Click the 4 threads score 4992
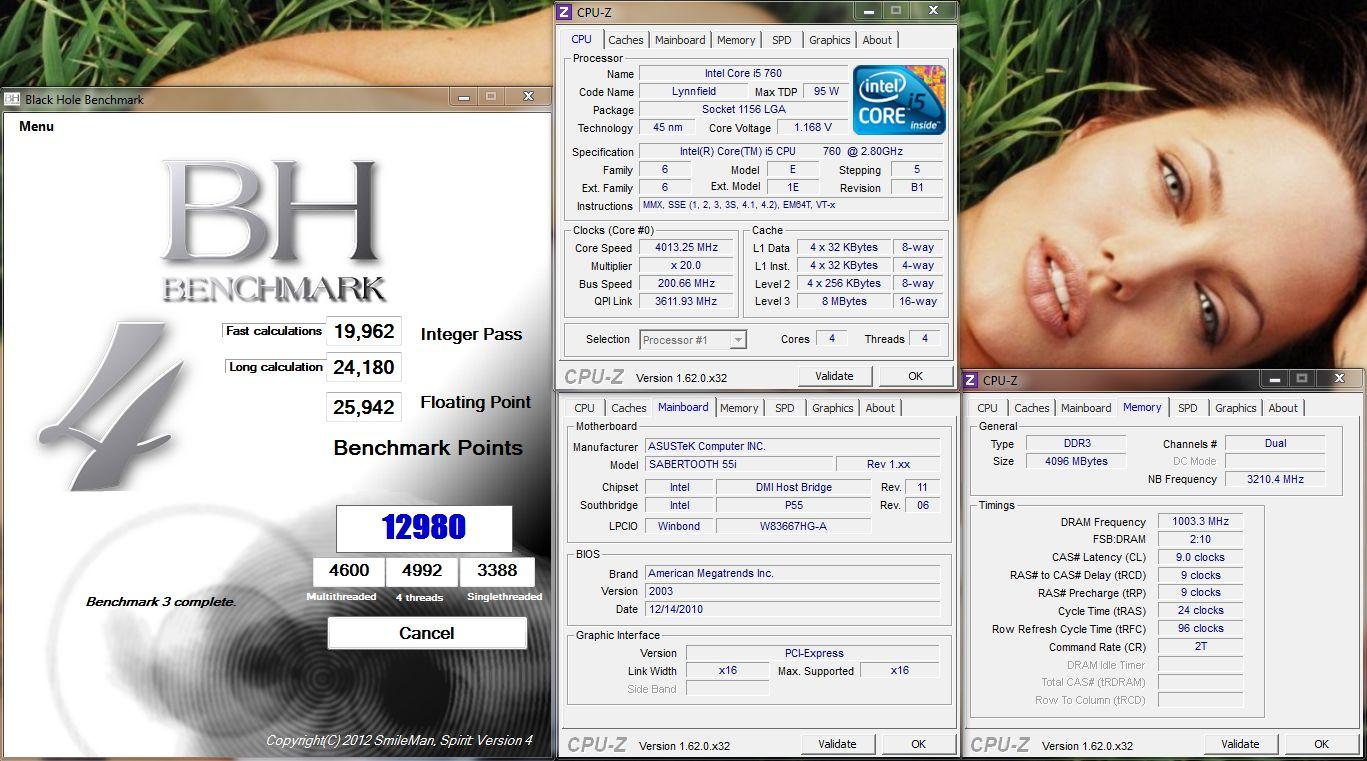Viewport: 1367px width, 761px height. tap(422, 571)
